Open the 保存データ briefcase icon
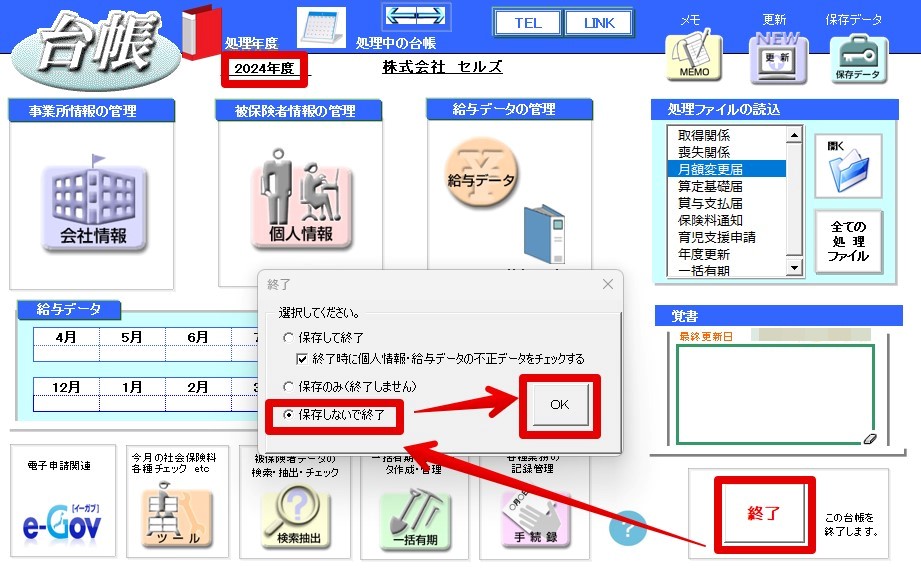Viewport: 921px width, 581px height. tap(858, 58)
